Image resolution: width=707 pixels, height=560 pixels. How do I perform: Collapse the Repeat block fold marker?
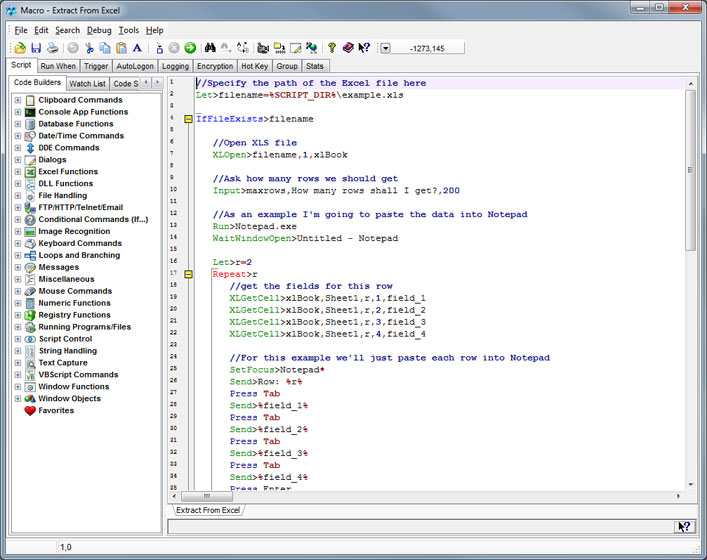pos(188,274)
